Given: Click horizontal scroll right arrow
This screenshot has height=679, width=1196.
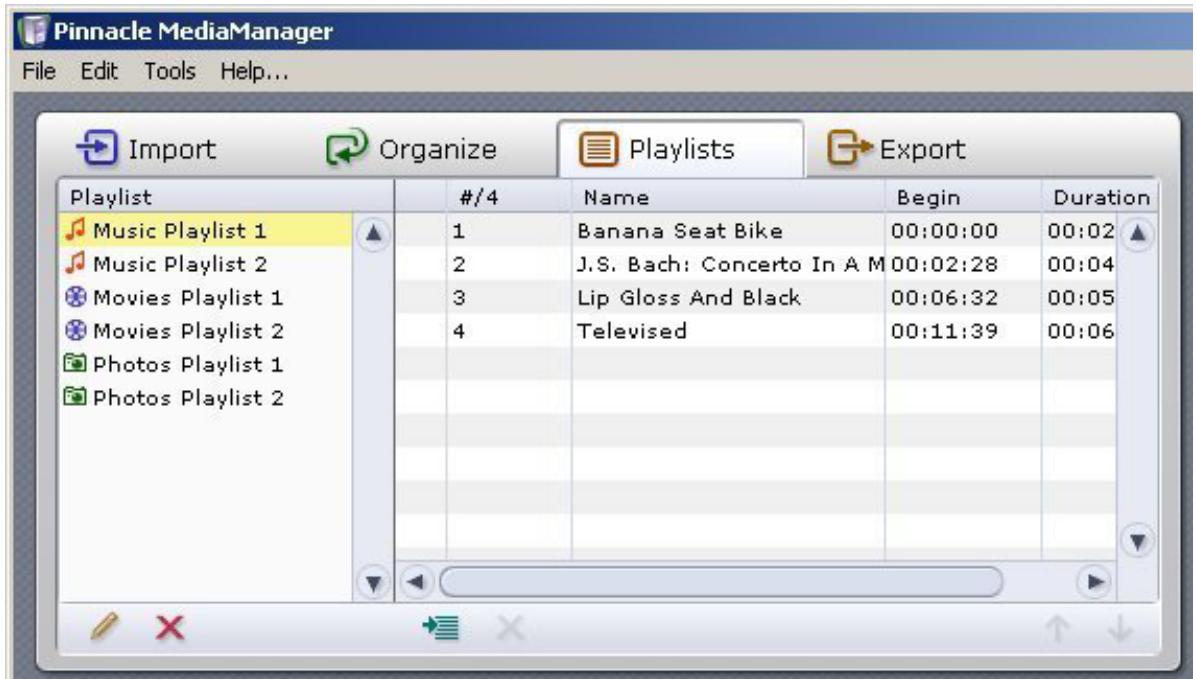Looking at the screenshot, I should point(1095,582).
